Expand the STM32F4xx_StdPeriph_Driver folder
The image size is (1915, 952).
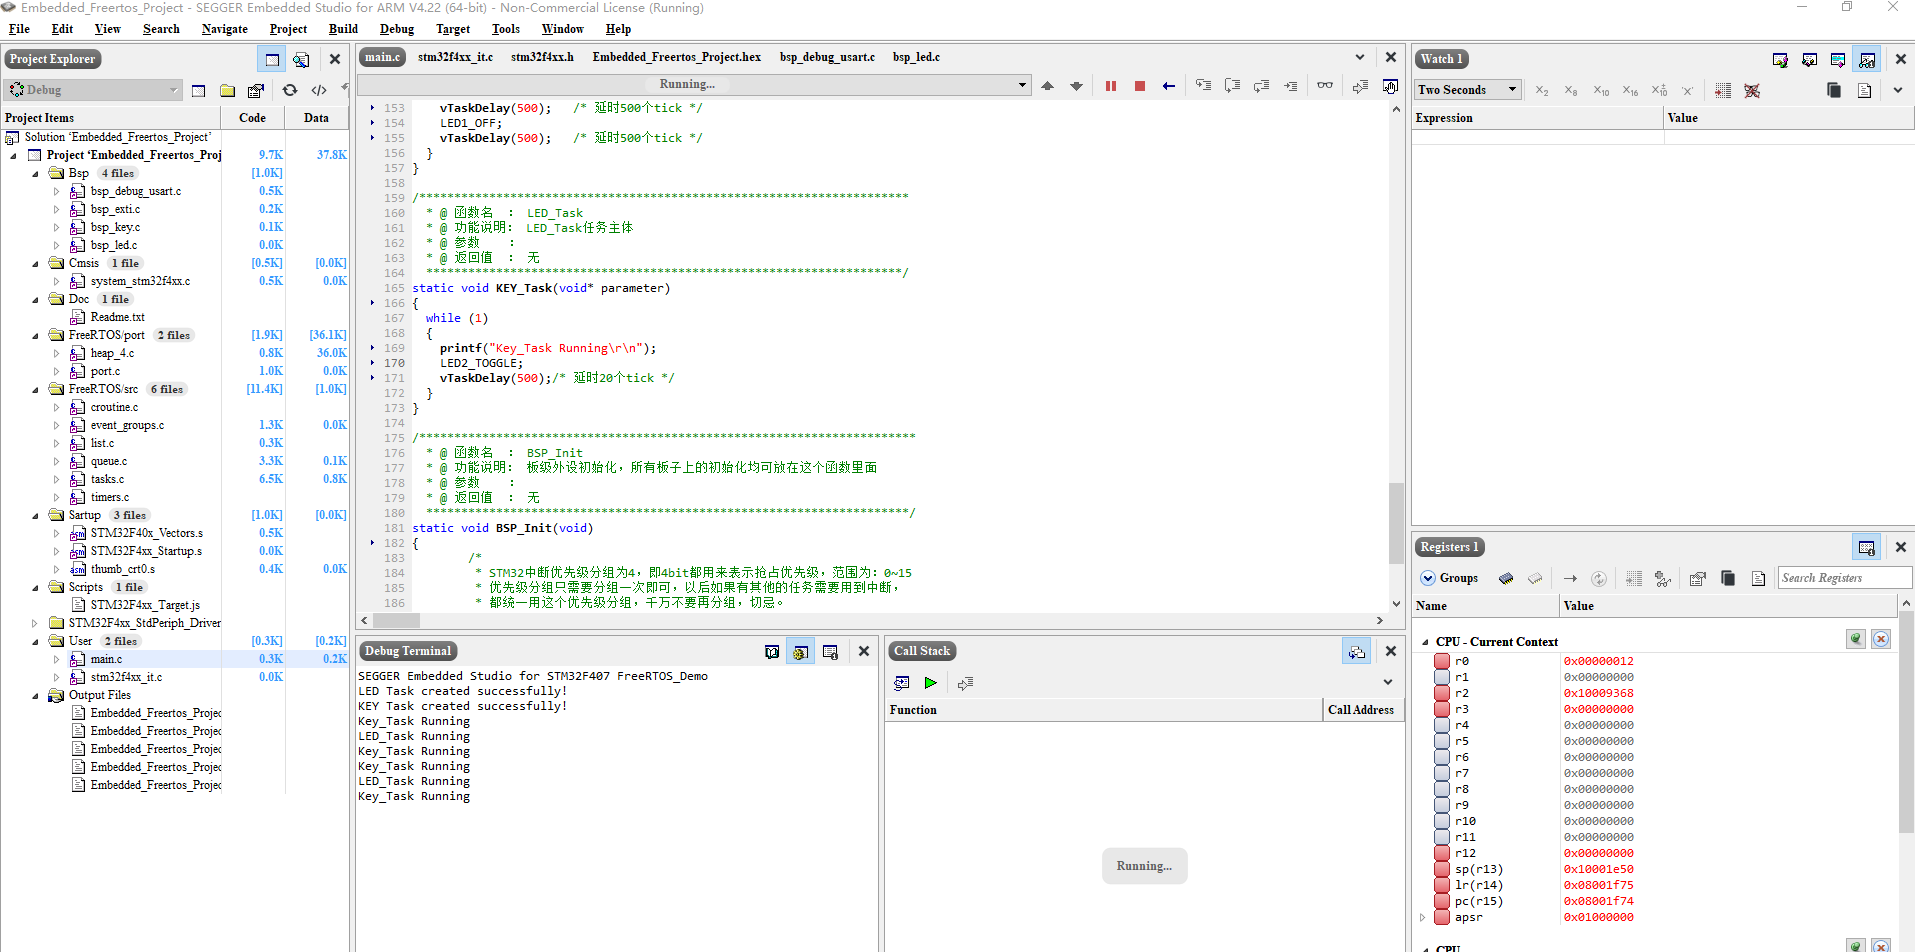[x=35, y=623]
